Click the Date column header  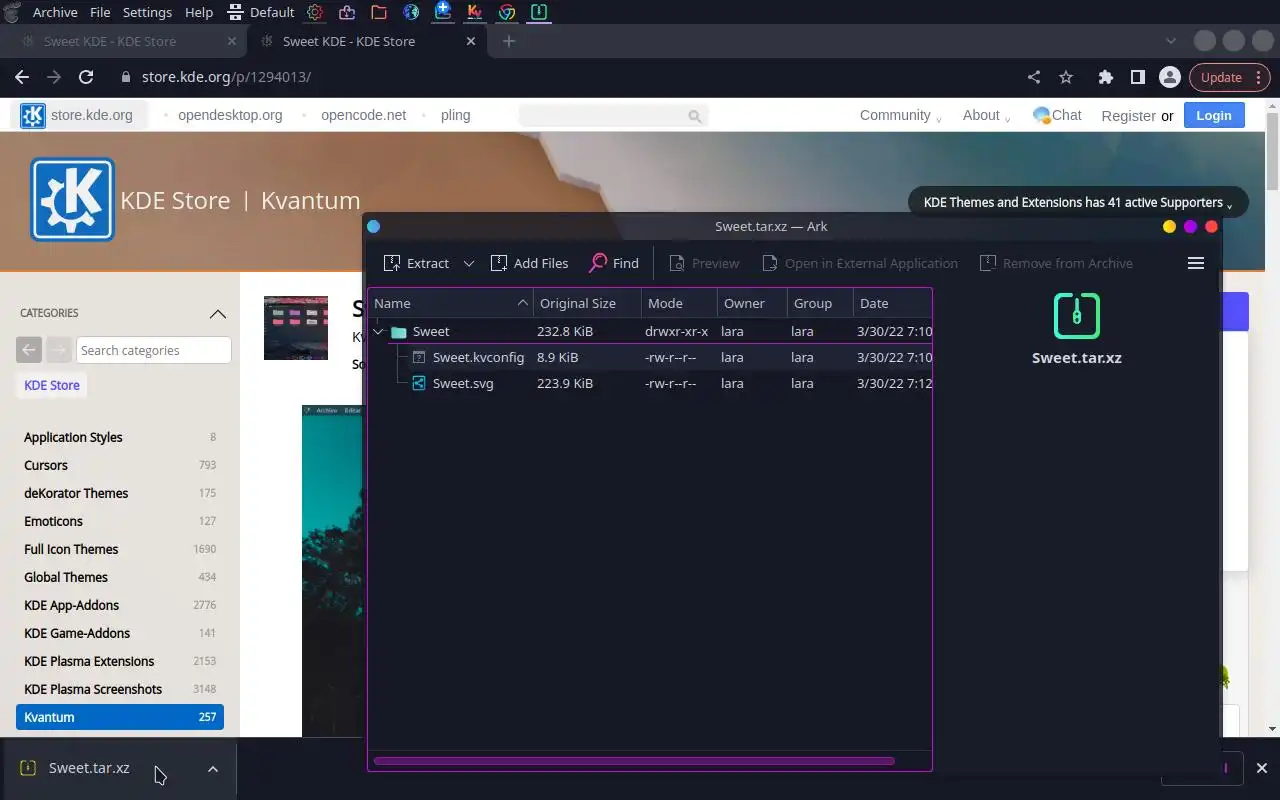tap(892, 303)
